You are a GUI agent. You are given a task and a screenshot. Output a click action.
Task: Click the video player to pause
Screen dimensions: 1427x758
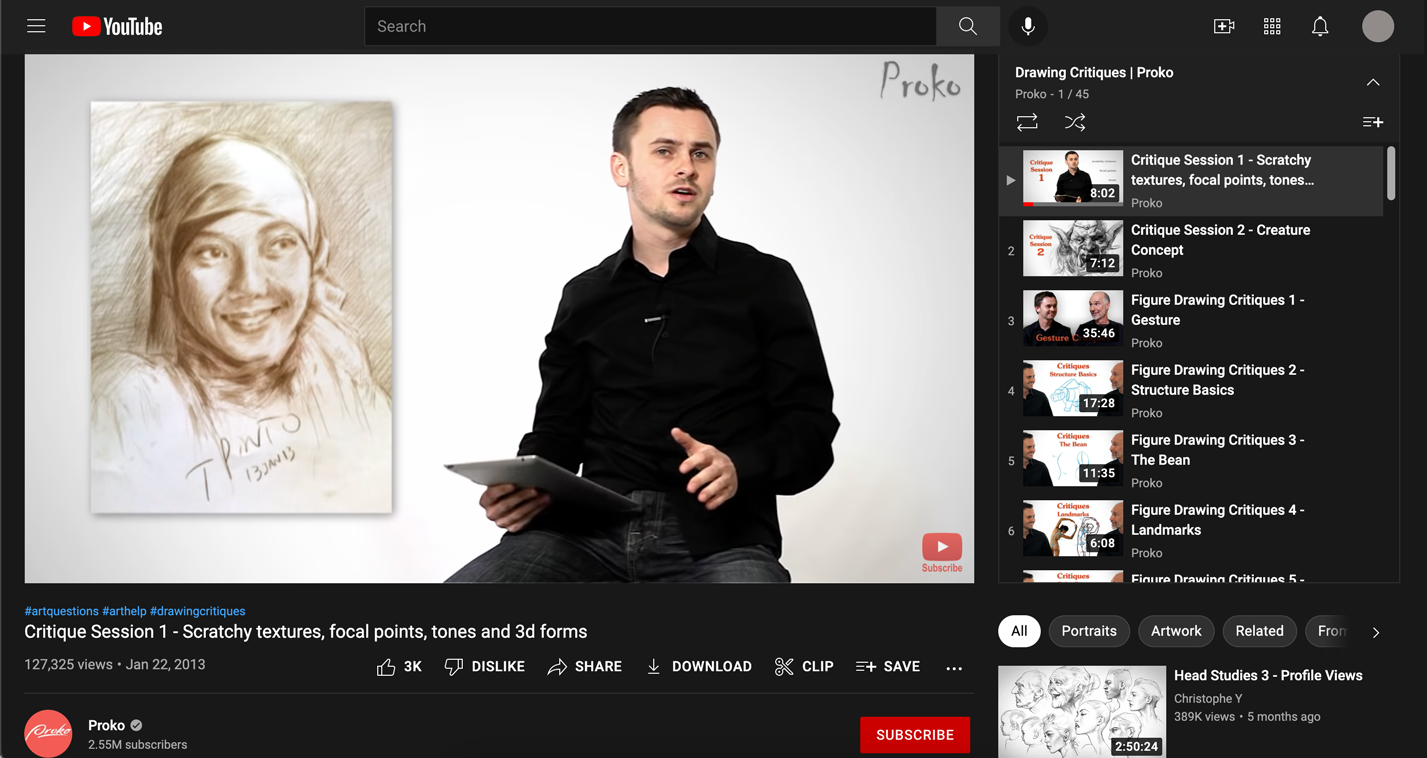tap(499, 318)
